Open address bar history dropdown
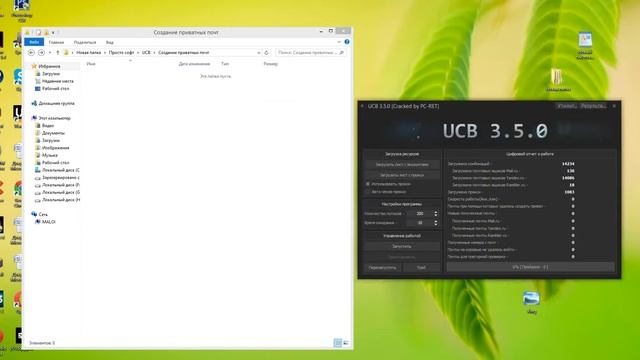 click(x=258, y=53)
